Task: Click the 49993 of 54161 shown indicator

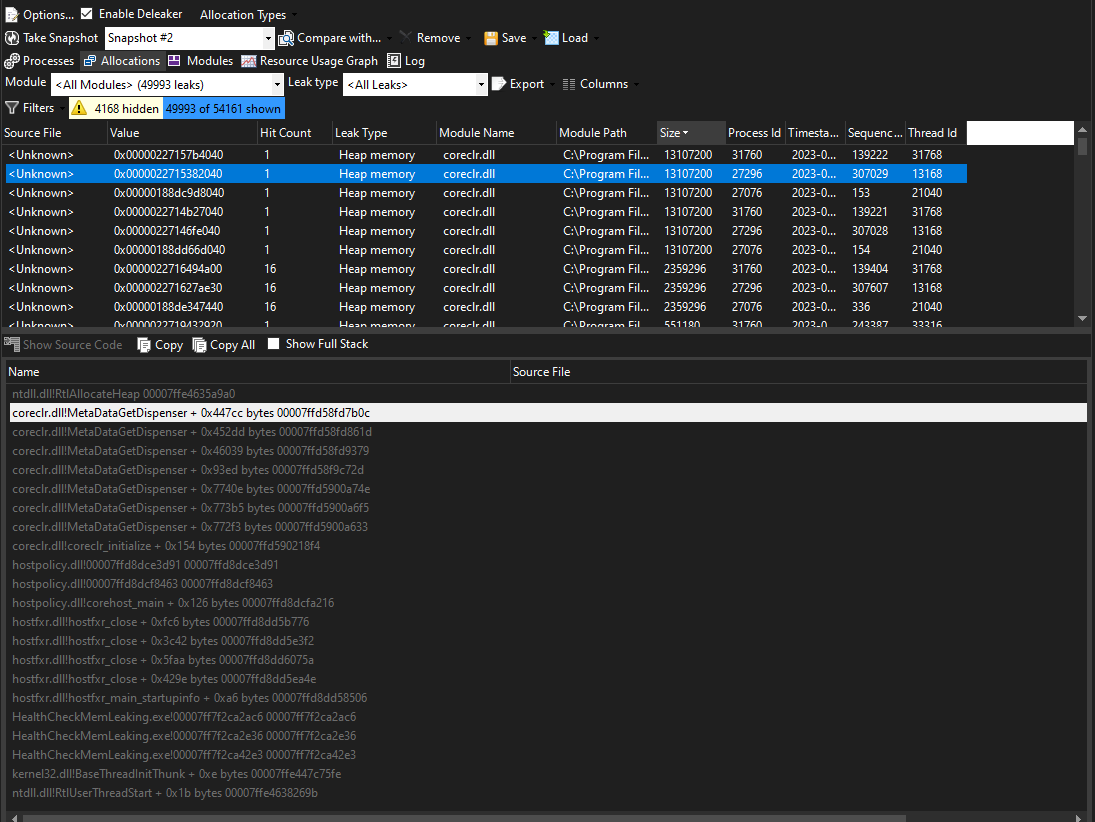Action: coord(223,108)
